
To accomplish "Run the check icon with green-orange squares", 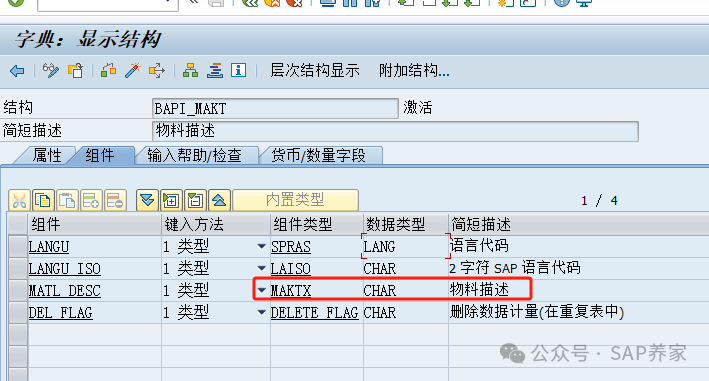I will 109,71.
